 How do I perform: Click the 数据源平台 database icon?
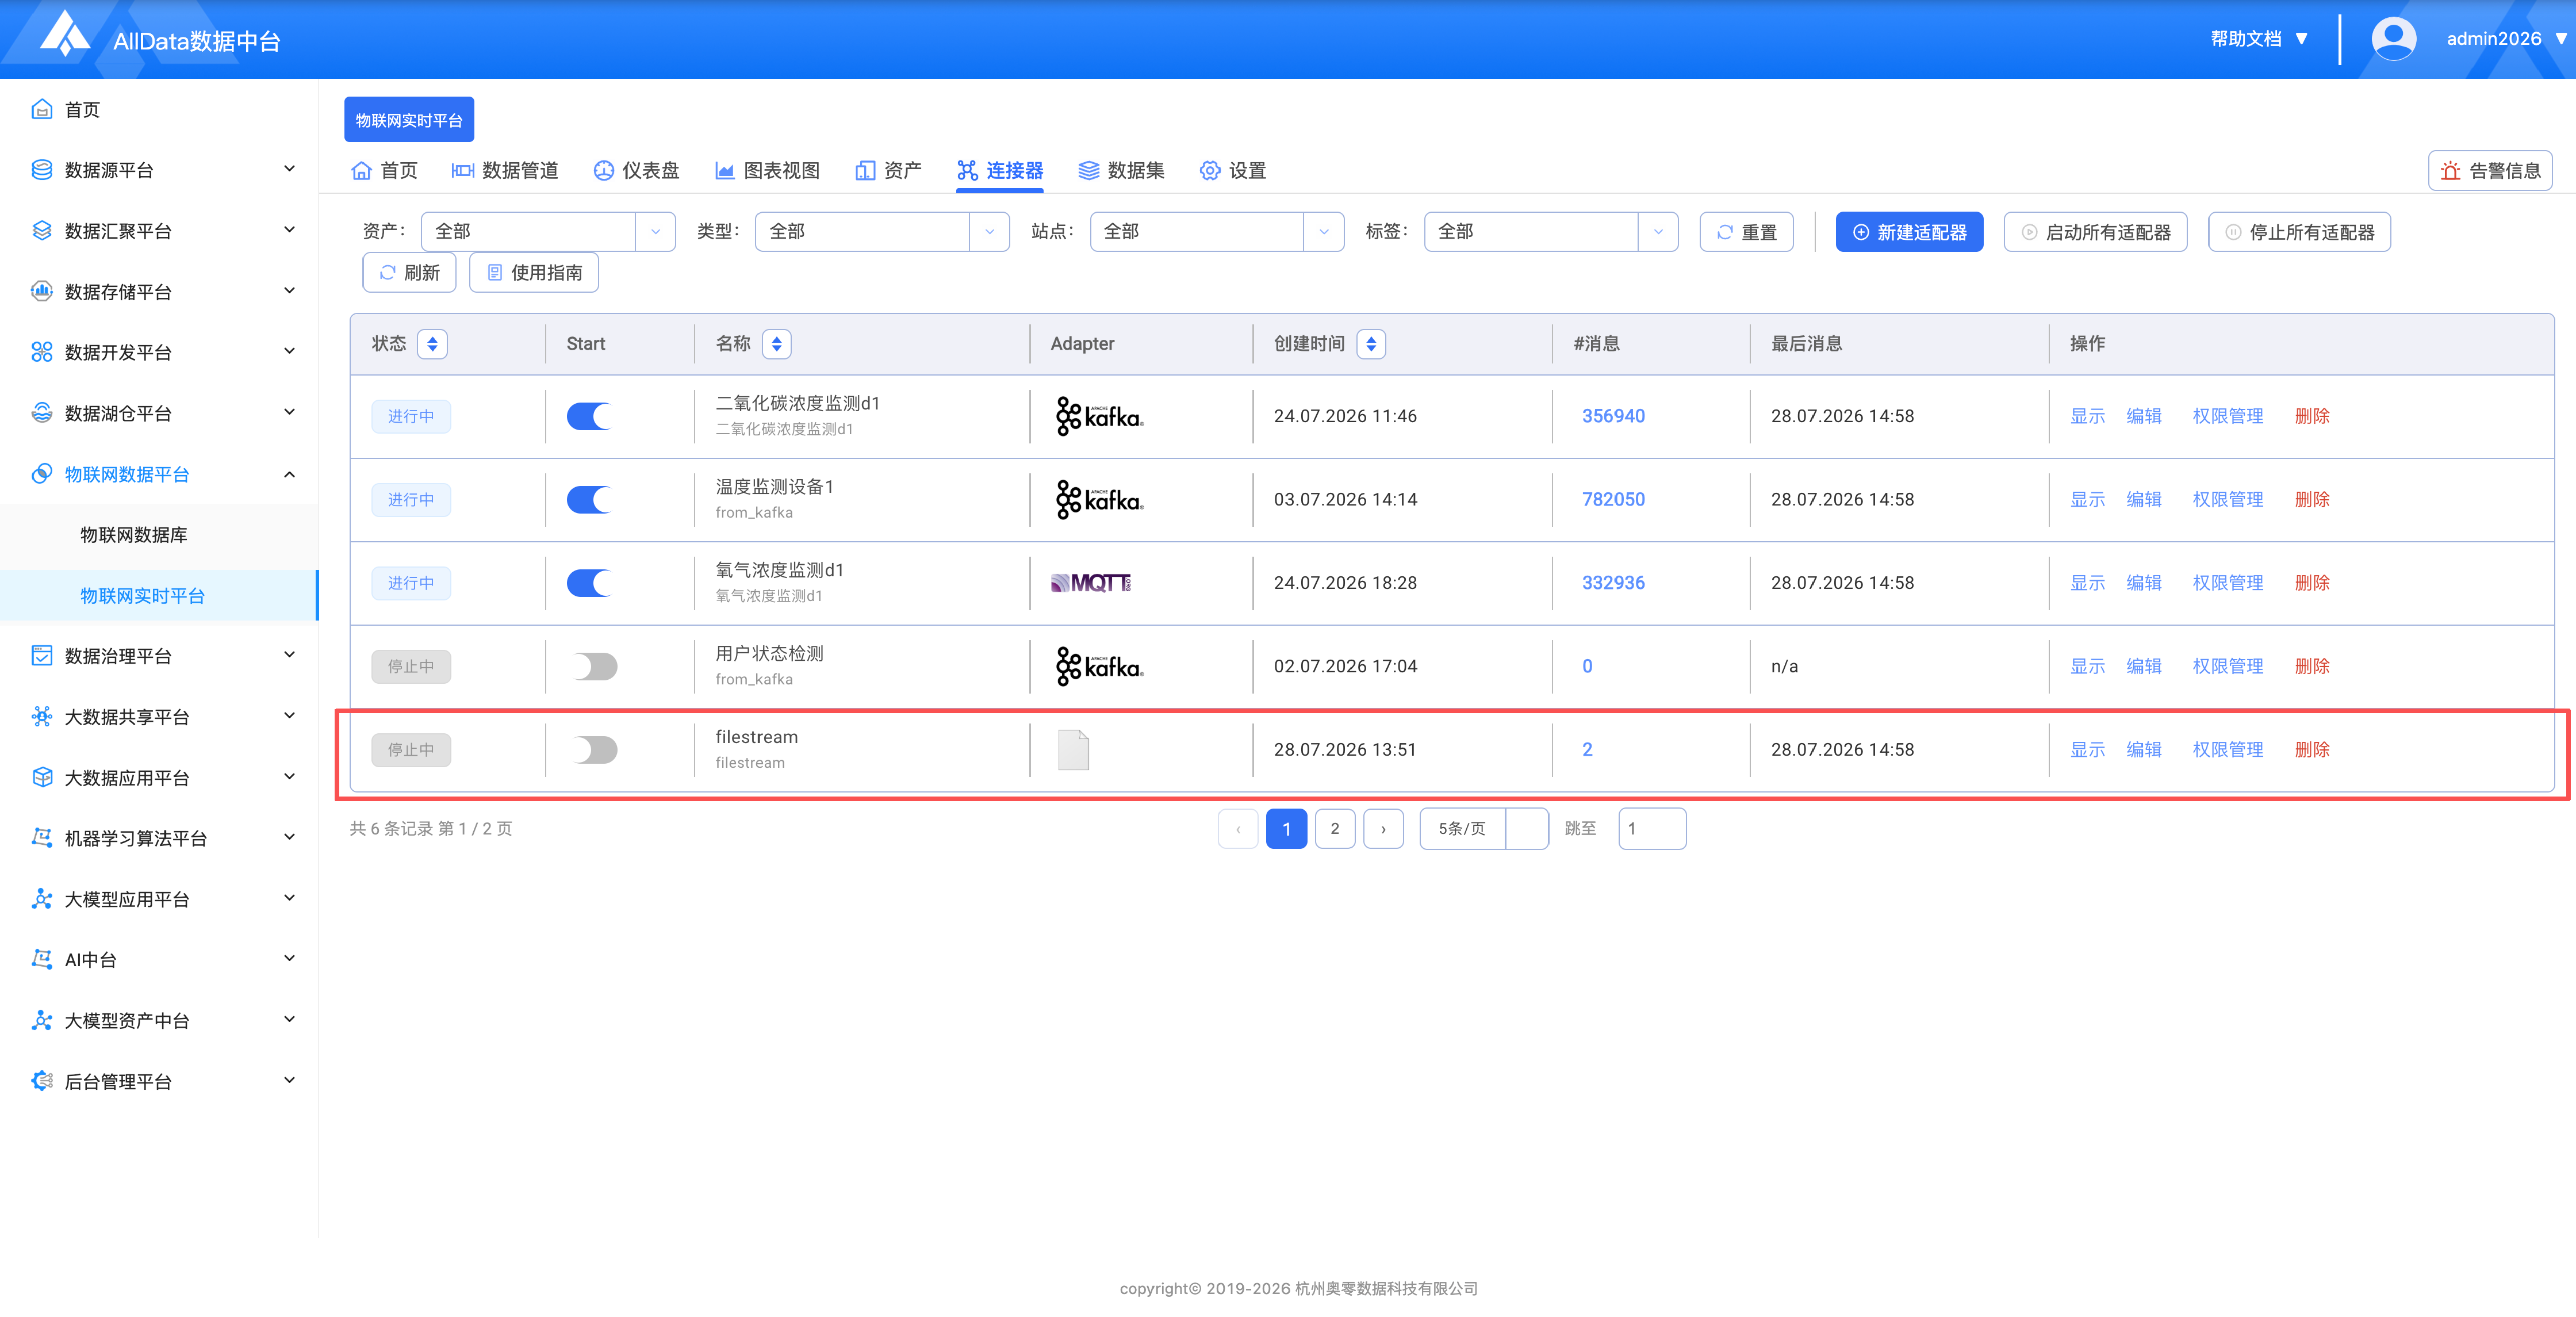[42, 170]
